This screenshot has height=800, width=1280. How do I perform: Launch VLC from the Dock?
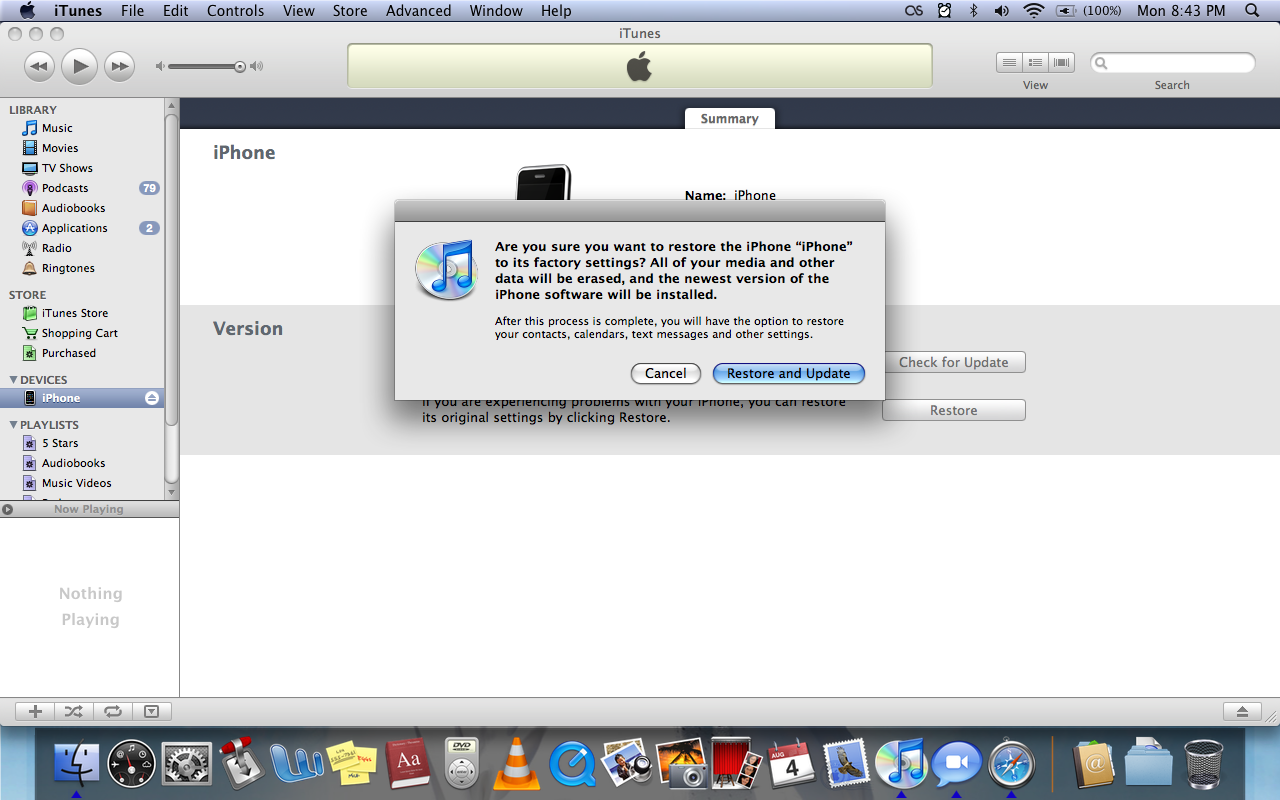pyautogui.click(x=517, y=764)
